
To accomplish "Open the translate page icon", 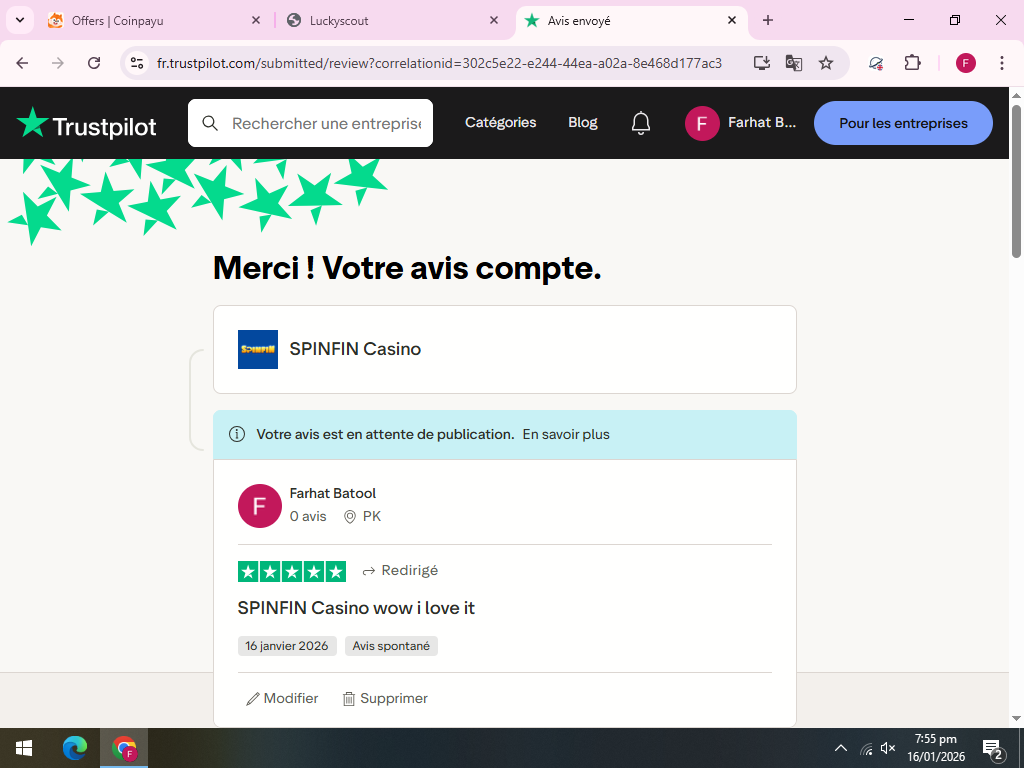I will 793,63.
